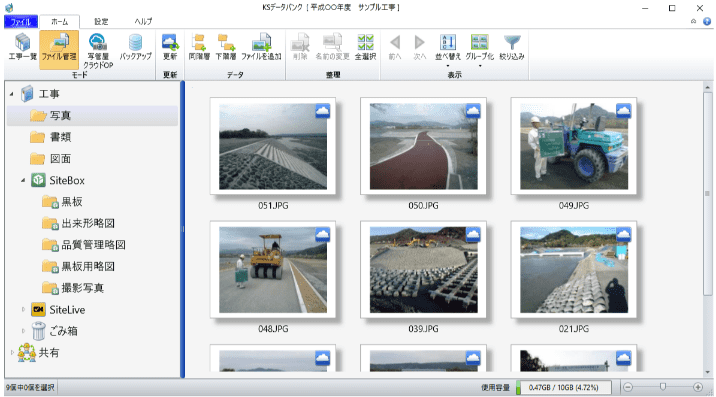Open the グループ化 grouping dropdown
Viewport: 716px width, 397px height.
[479, 50]
